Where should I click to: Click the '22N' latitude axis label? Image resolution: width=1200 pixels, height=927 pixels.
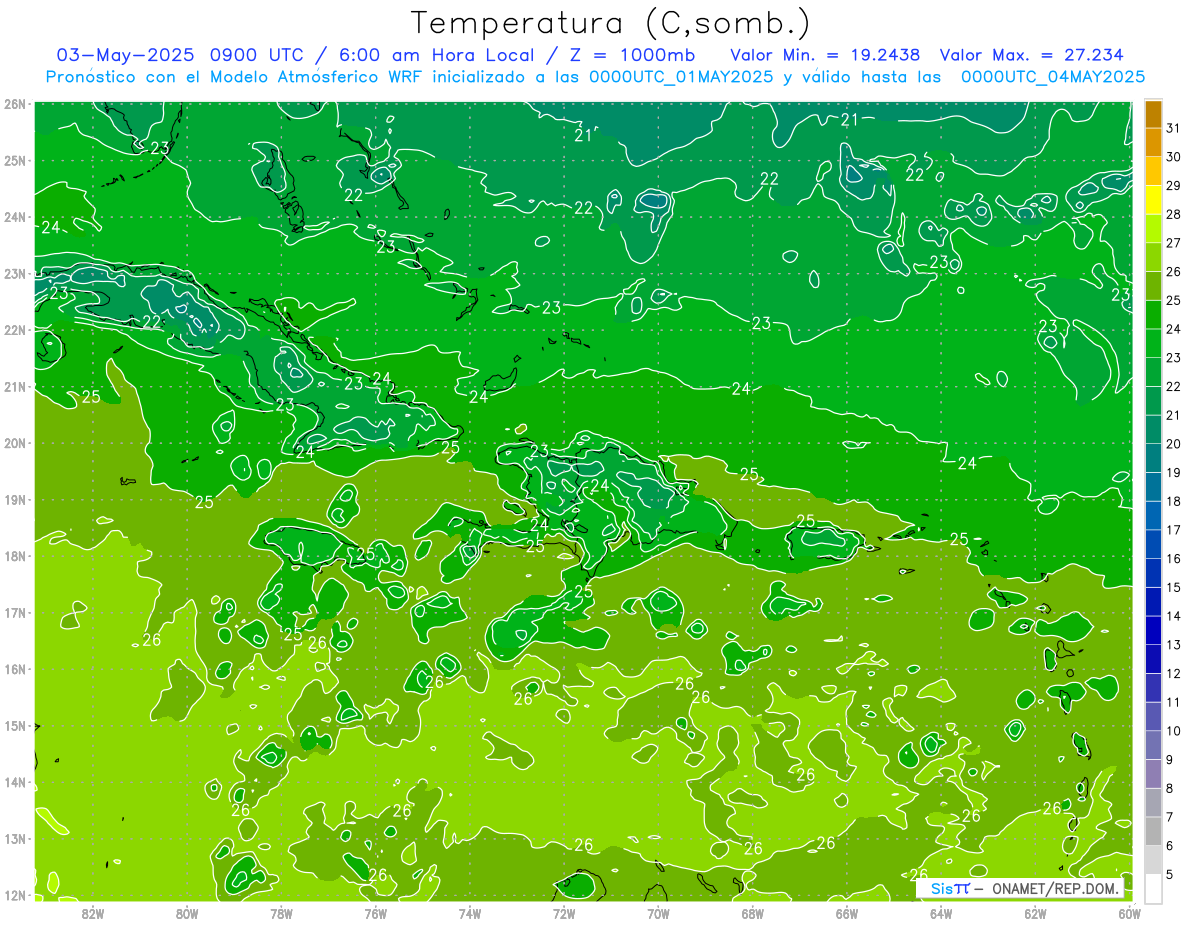15,330
